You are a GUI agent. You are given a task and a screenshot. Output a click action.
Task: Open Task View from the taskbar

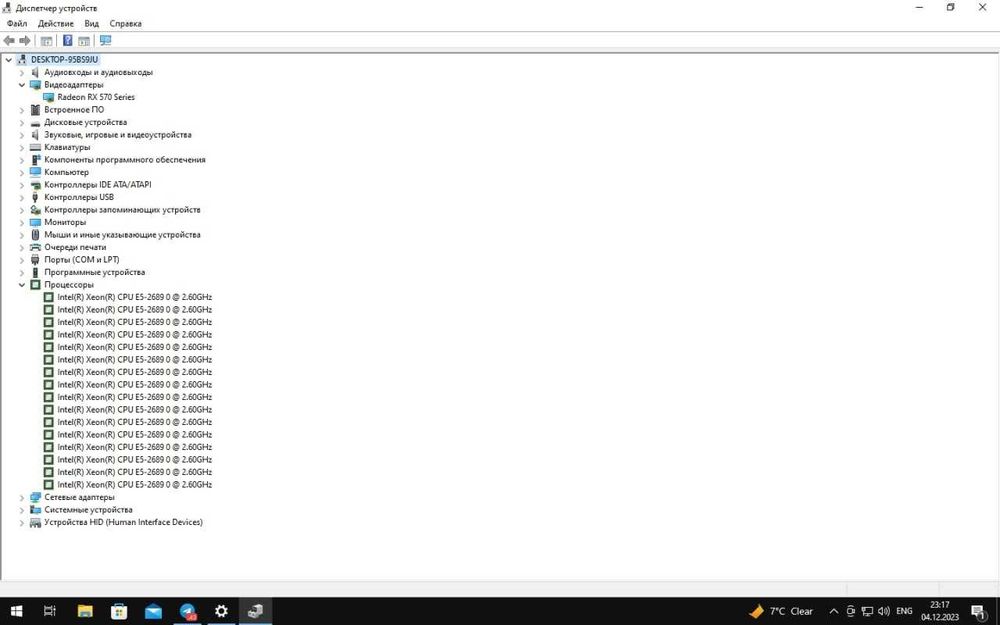point(50,611)
